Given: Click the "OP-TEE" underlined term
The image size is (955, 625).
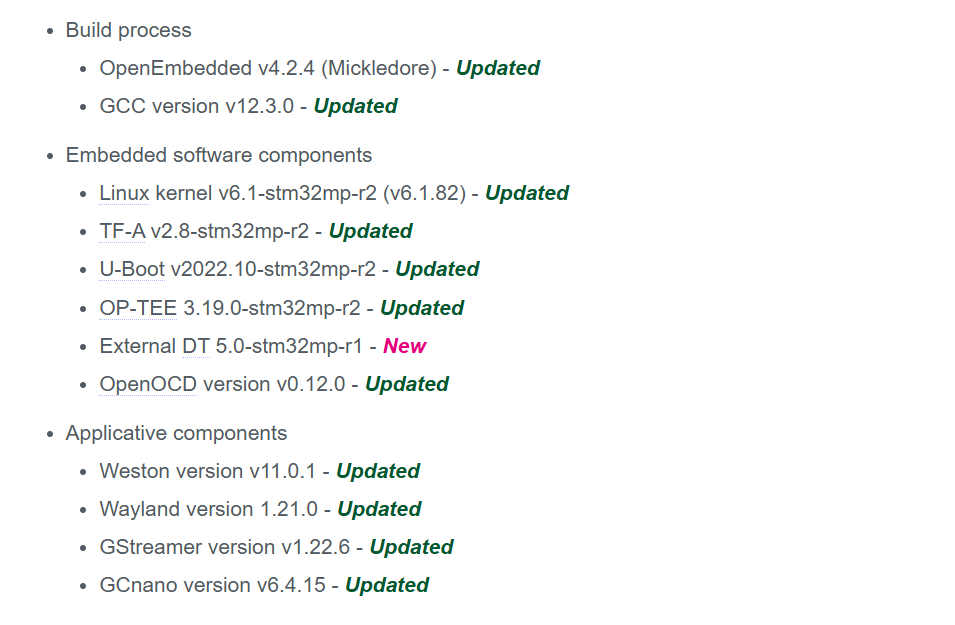Looking at the screenshot, I should (138, 308).
